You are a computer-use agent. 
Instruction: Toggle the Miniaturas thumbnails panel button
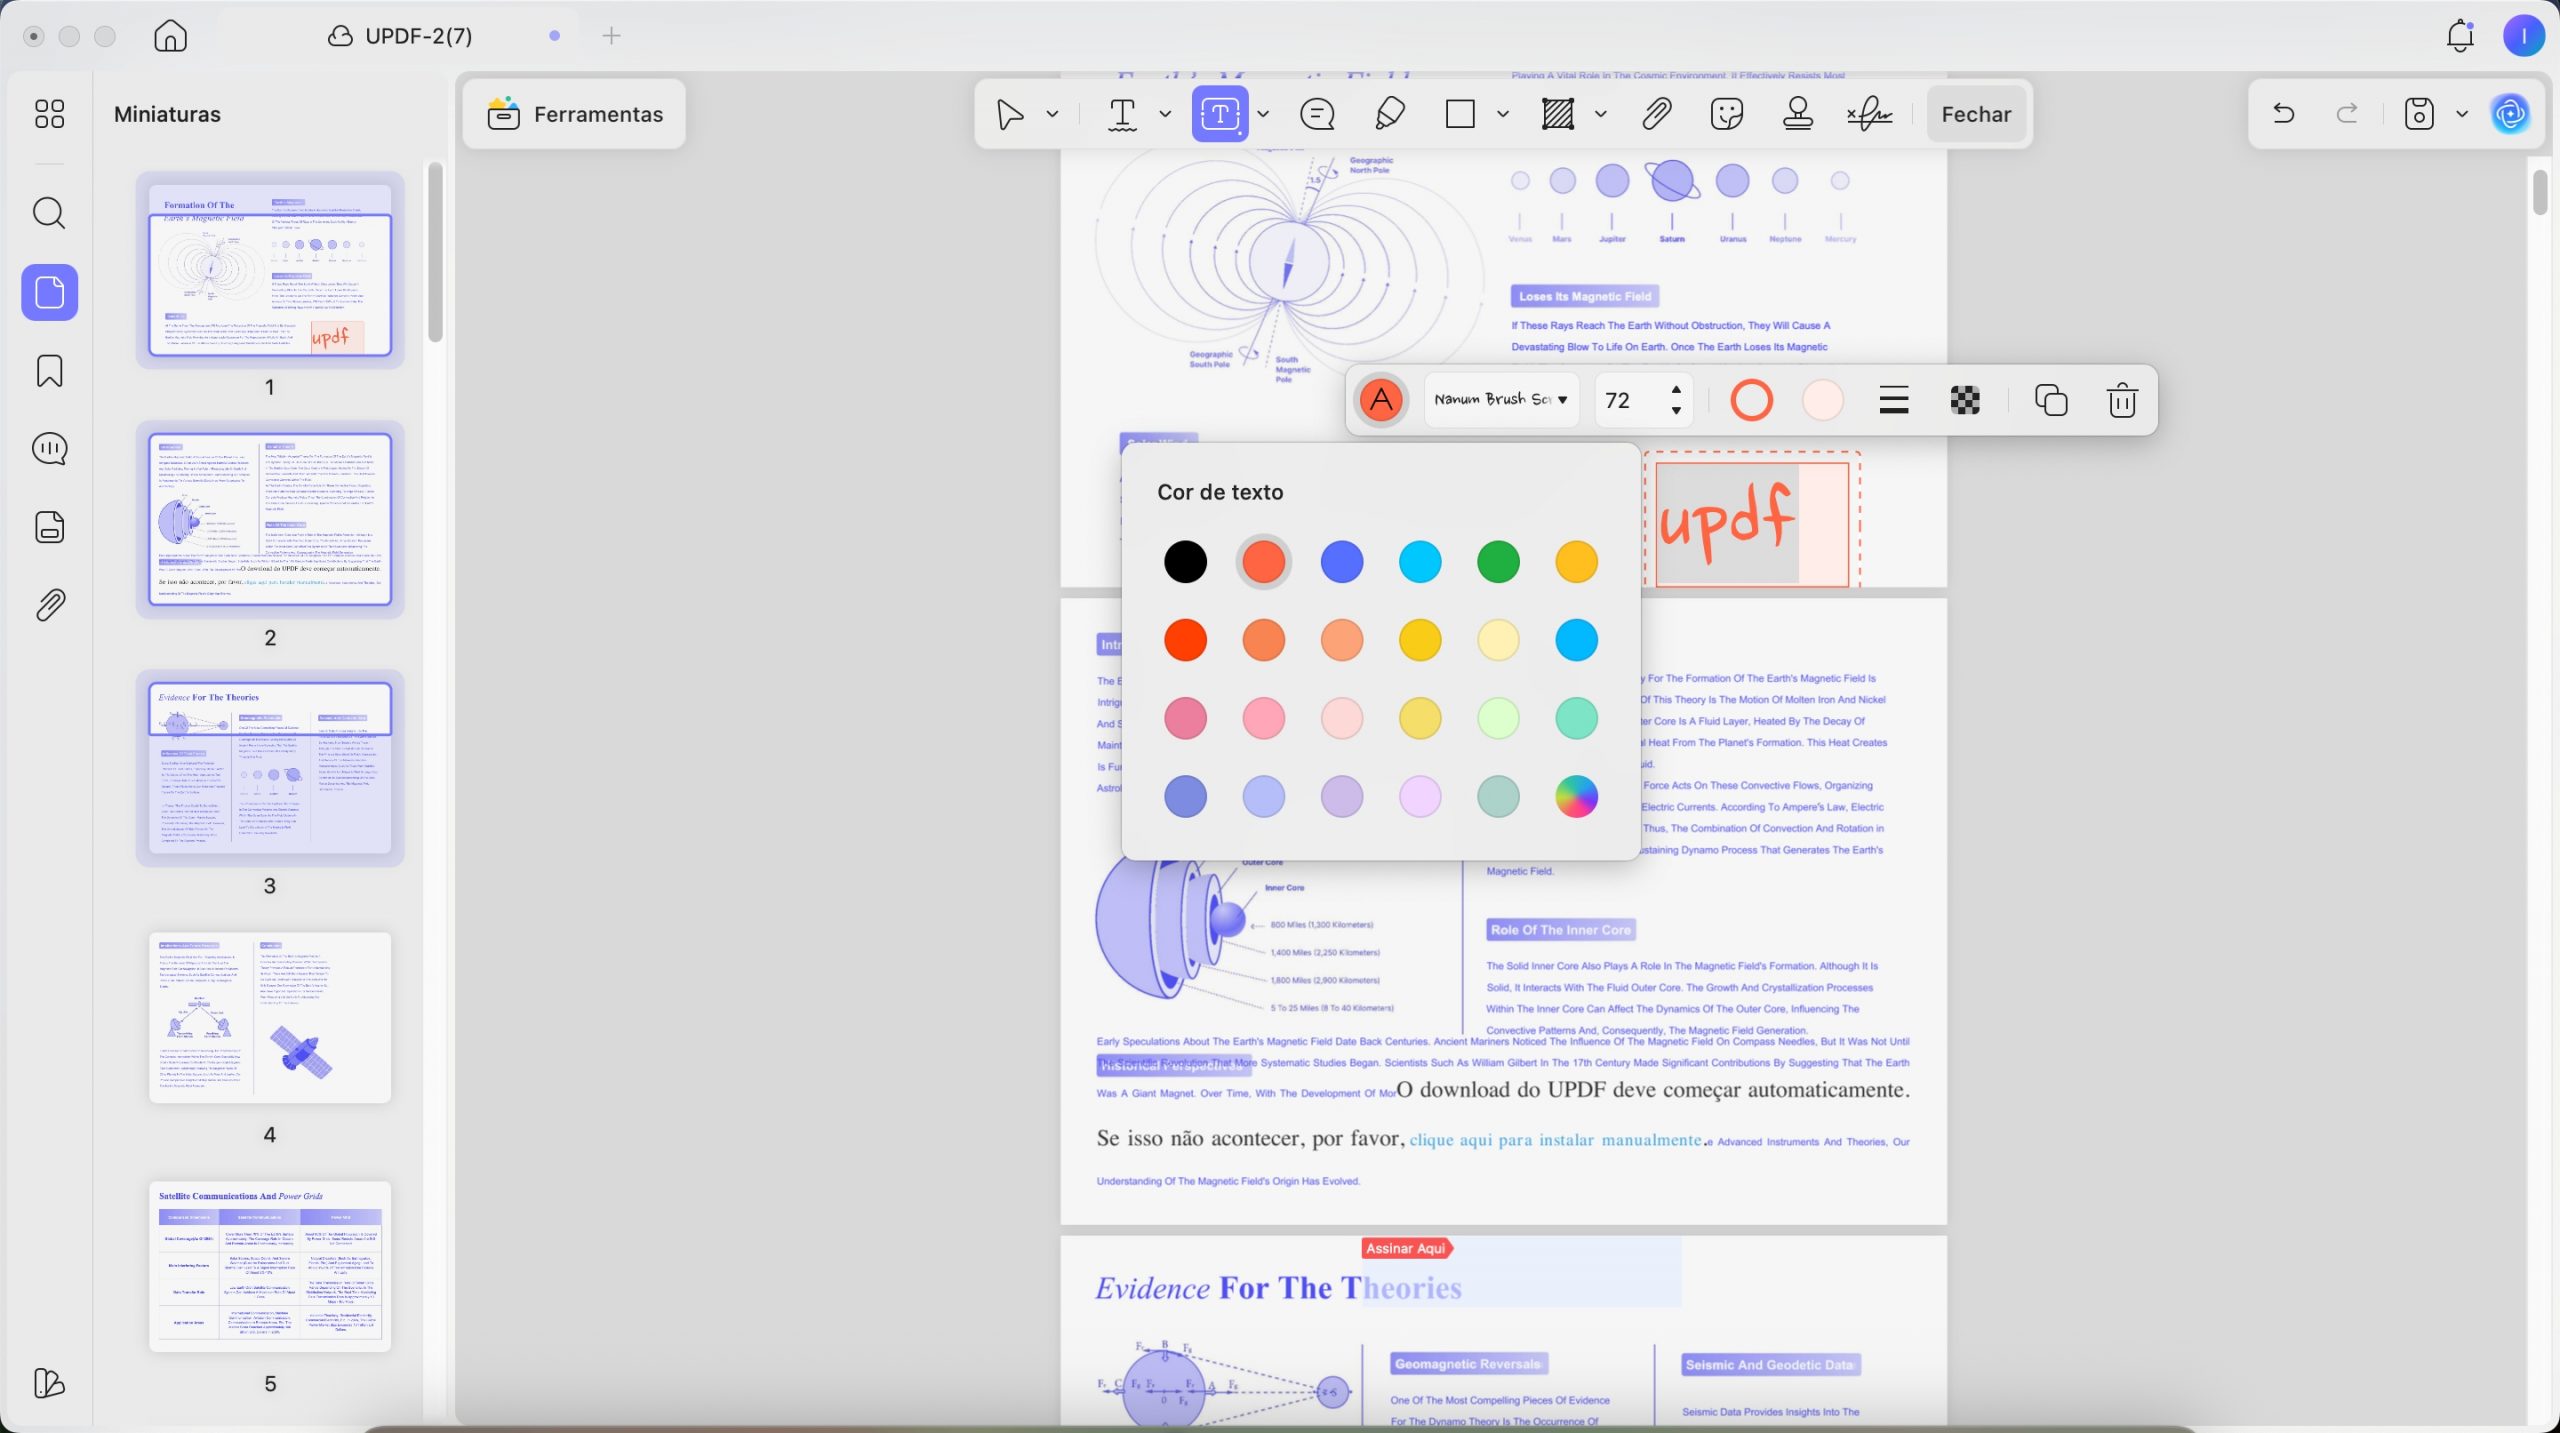click(x=50, y=292)
